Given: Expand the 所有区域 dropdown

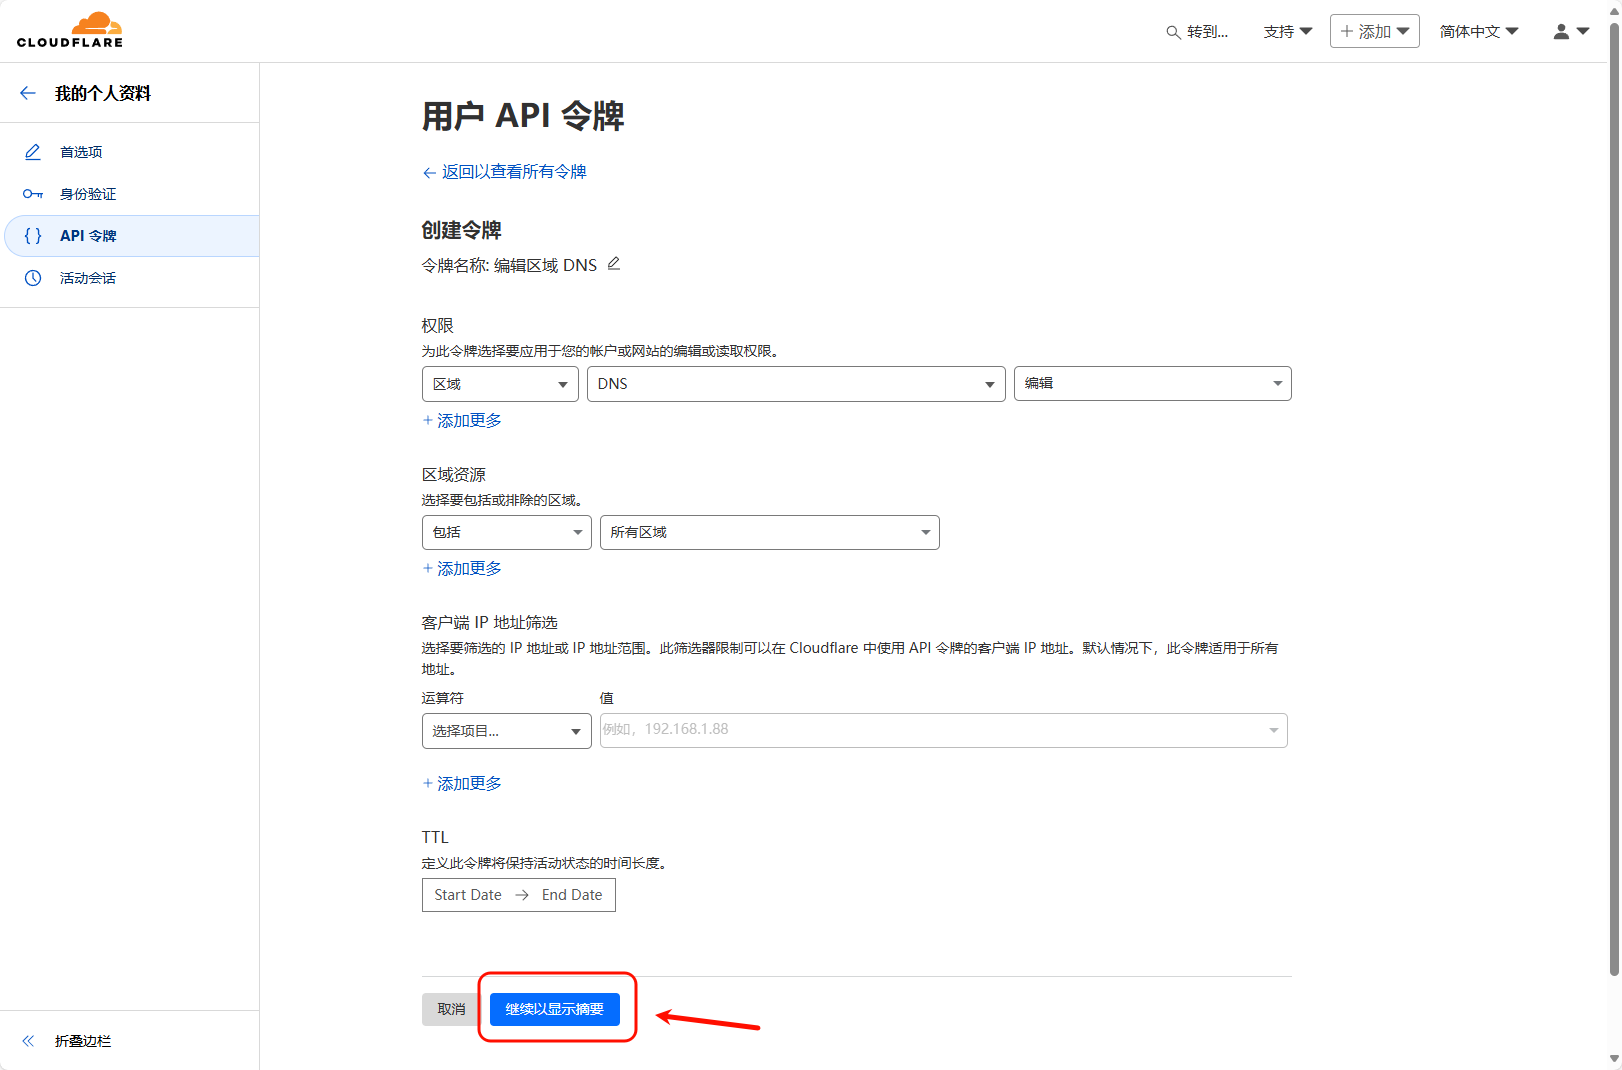Looking at the screenshot, I should (x=769, y=532).
